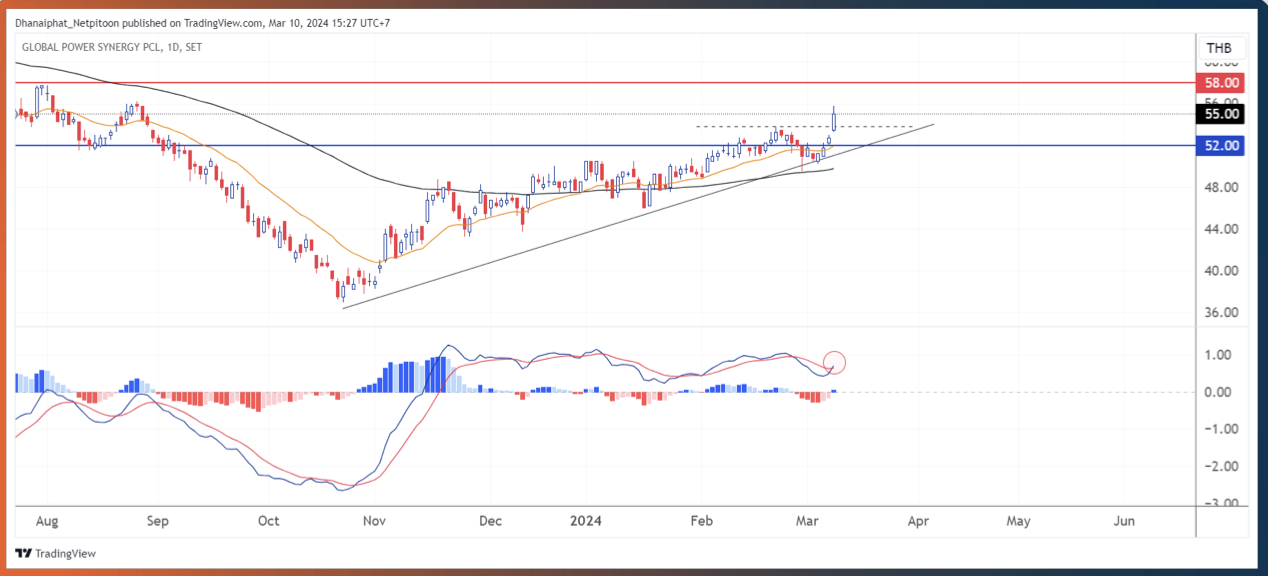Click the Apr label on the time axis
Viewport: 1268px width, 576px height.
pyautogui.click(x=920, y=521)
